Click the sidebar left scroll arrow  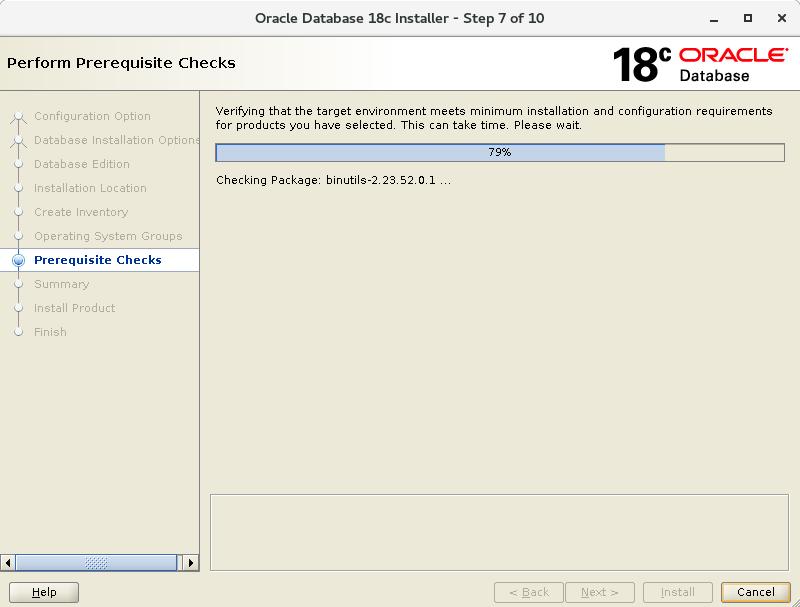click(x=8, y=563)
